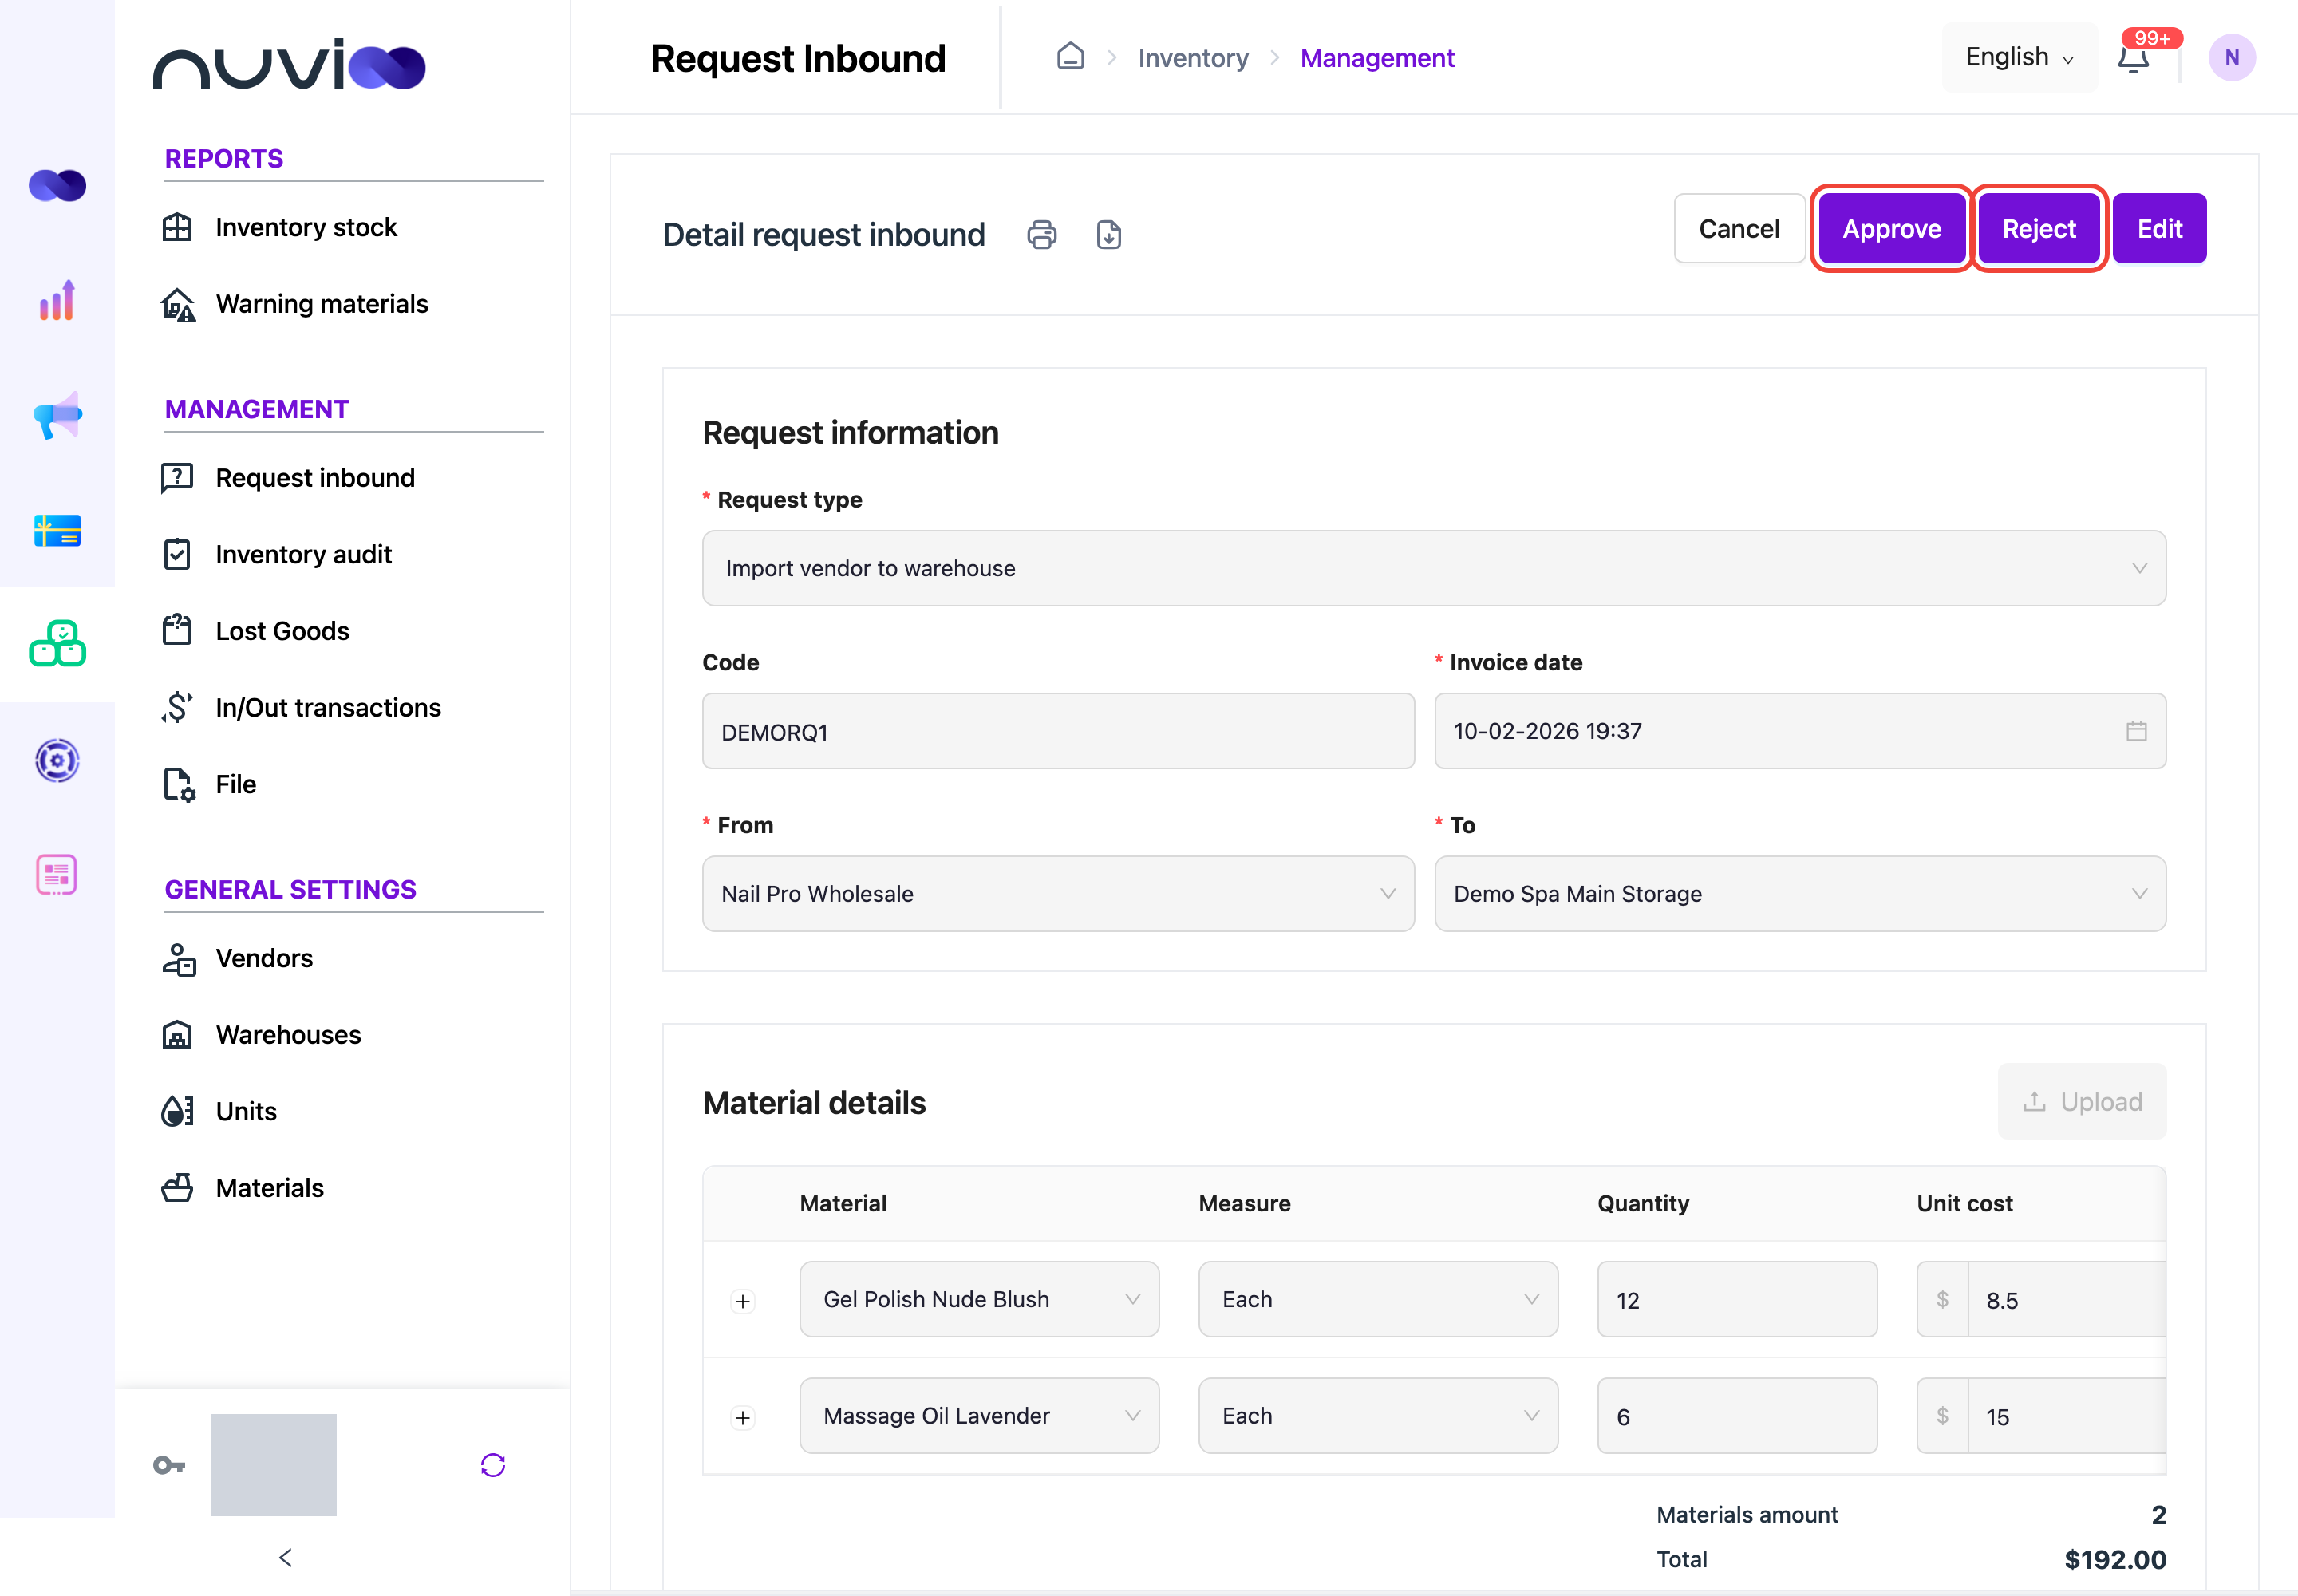Open the bar chart reports icon in left rail
The width and height of the screenshot is (2298, 1596).
[x=57, y=300]
